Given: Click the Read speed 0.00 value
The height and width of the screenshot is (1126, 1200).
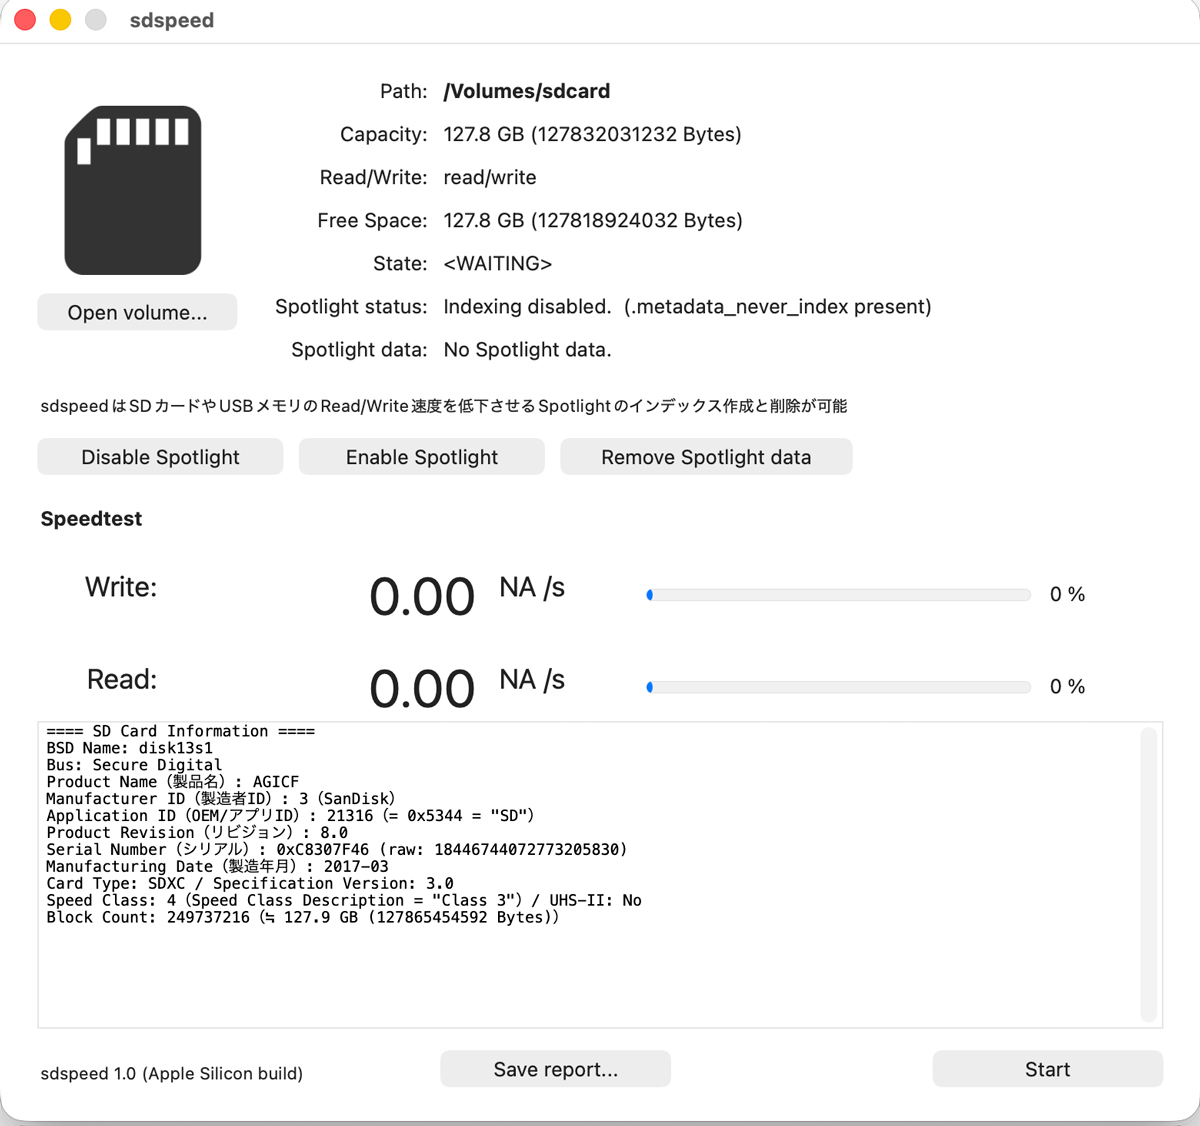Looking at the screenshot, I should 422,689.
